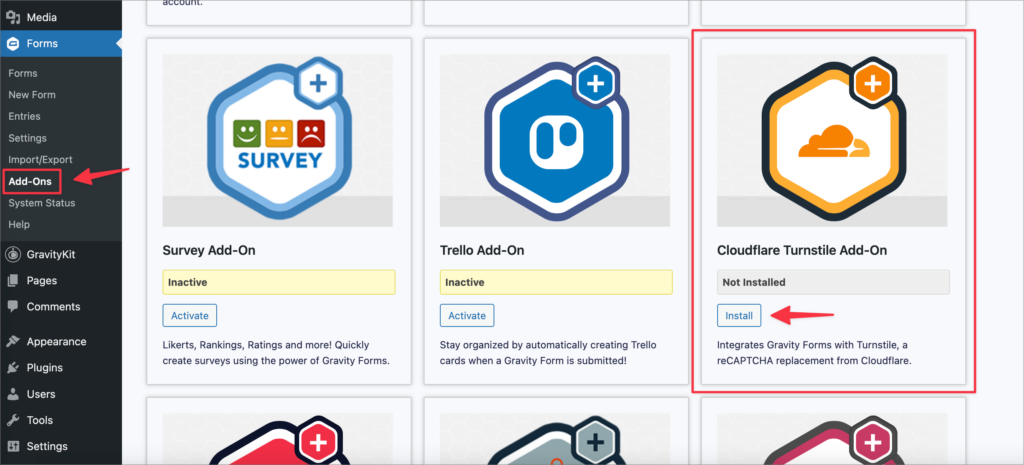This screenshot has height=465, width=1024.
Task: Click the Appearance paintbrush icon
Action: point(13,342)
